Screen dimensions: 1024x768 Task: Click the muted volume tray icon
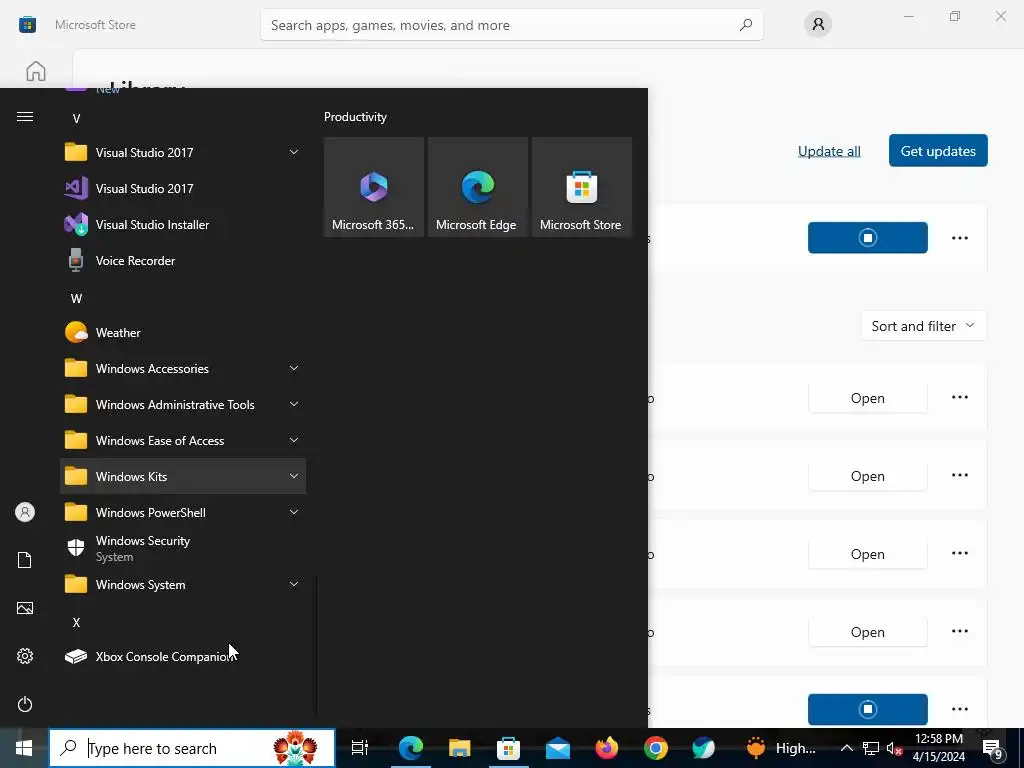coord(894,748)
